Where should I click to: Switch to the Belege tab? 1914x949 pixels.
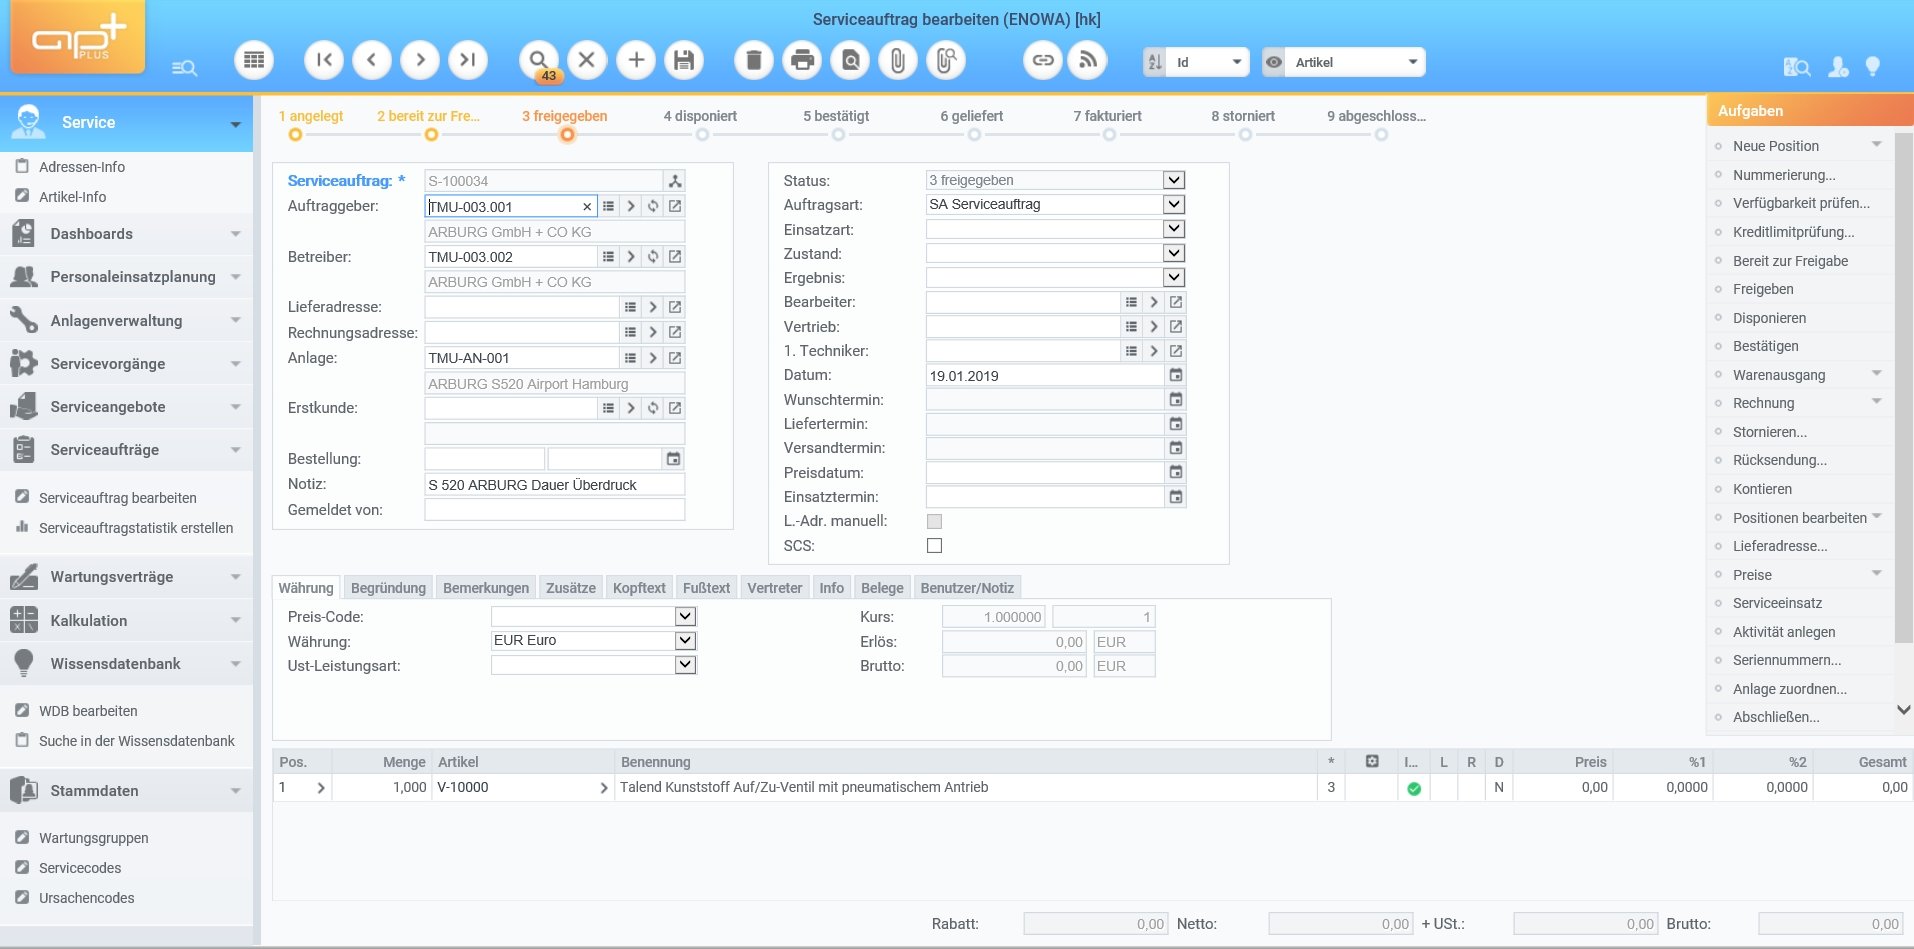pos(882,588)
